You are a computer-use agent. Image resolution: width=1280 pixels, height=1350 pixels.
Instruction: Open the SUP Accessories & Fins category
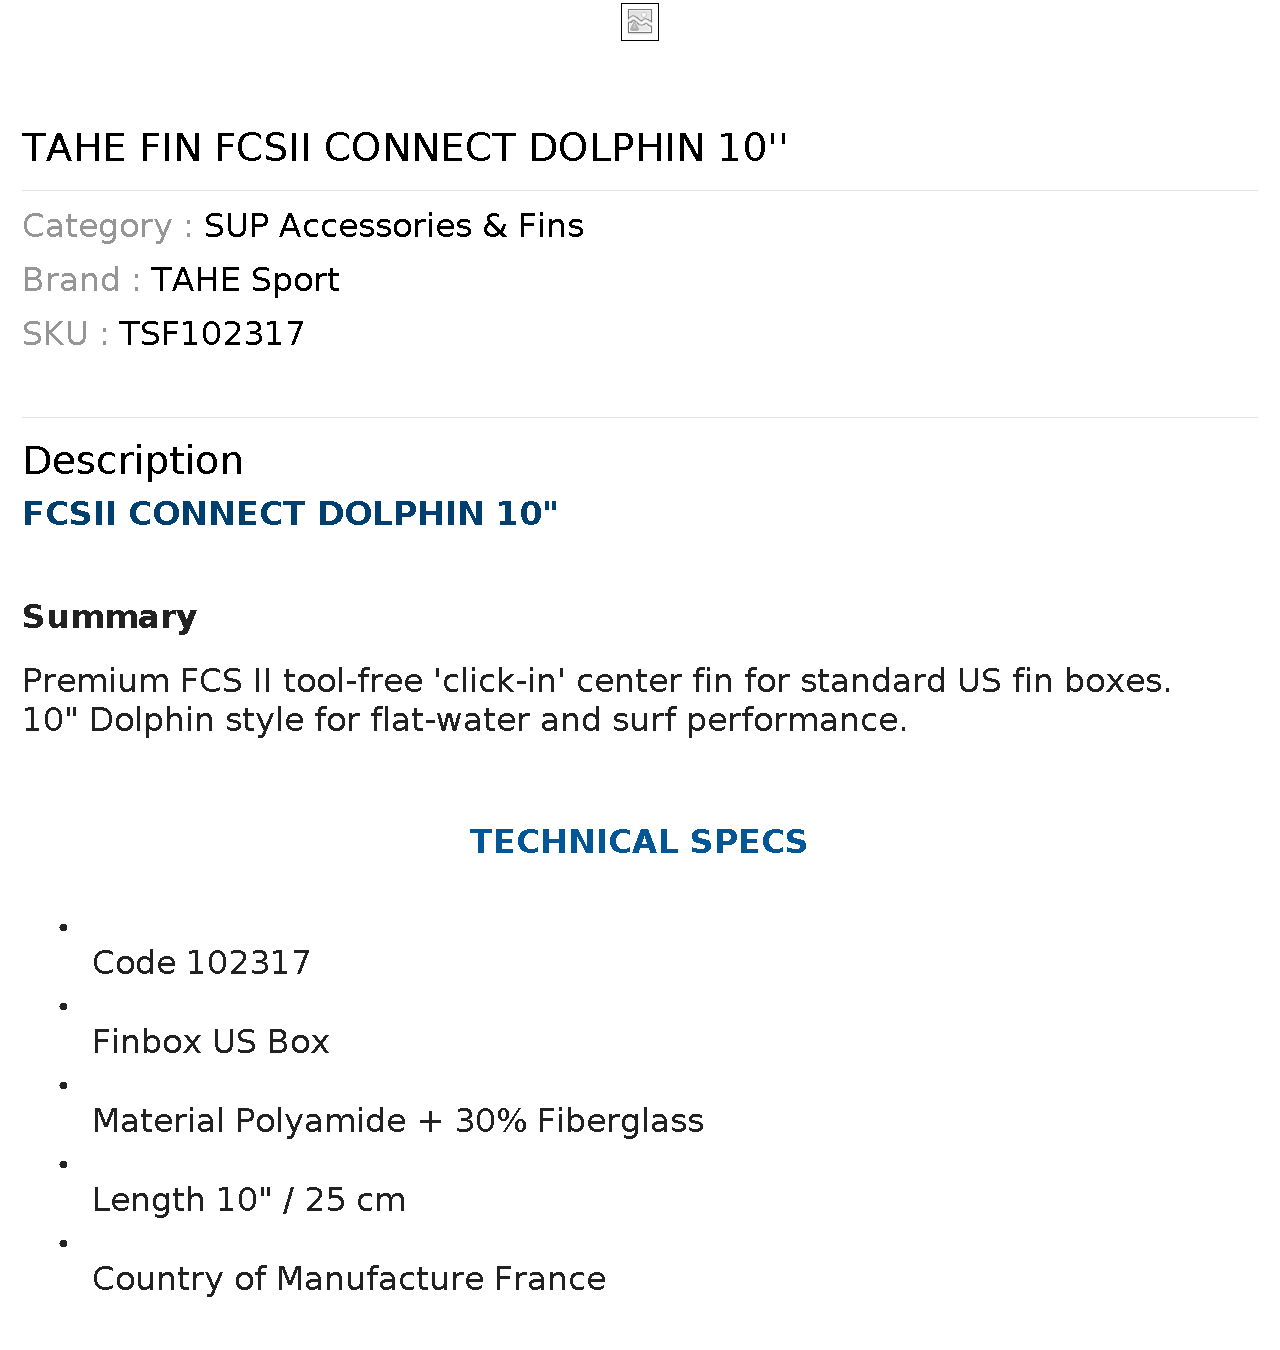coord(394,226)
